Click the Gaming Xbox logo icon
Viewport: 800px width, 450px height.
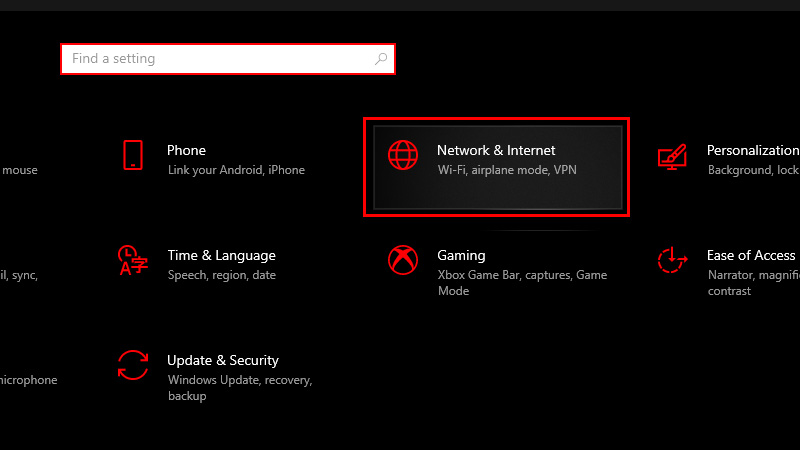tap(403, 260)
